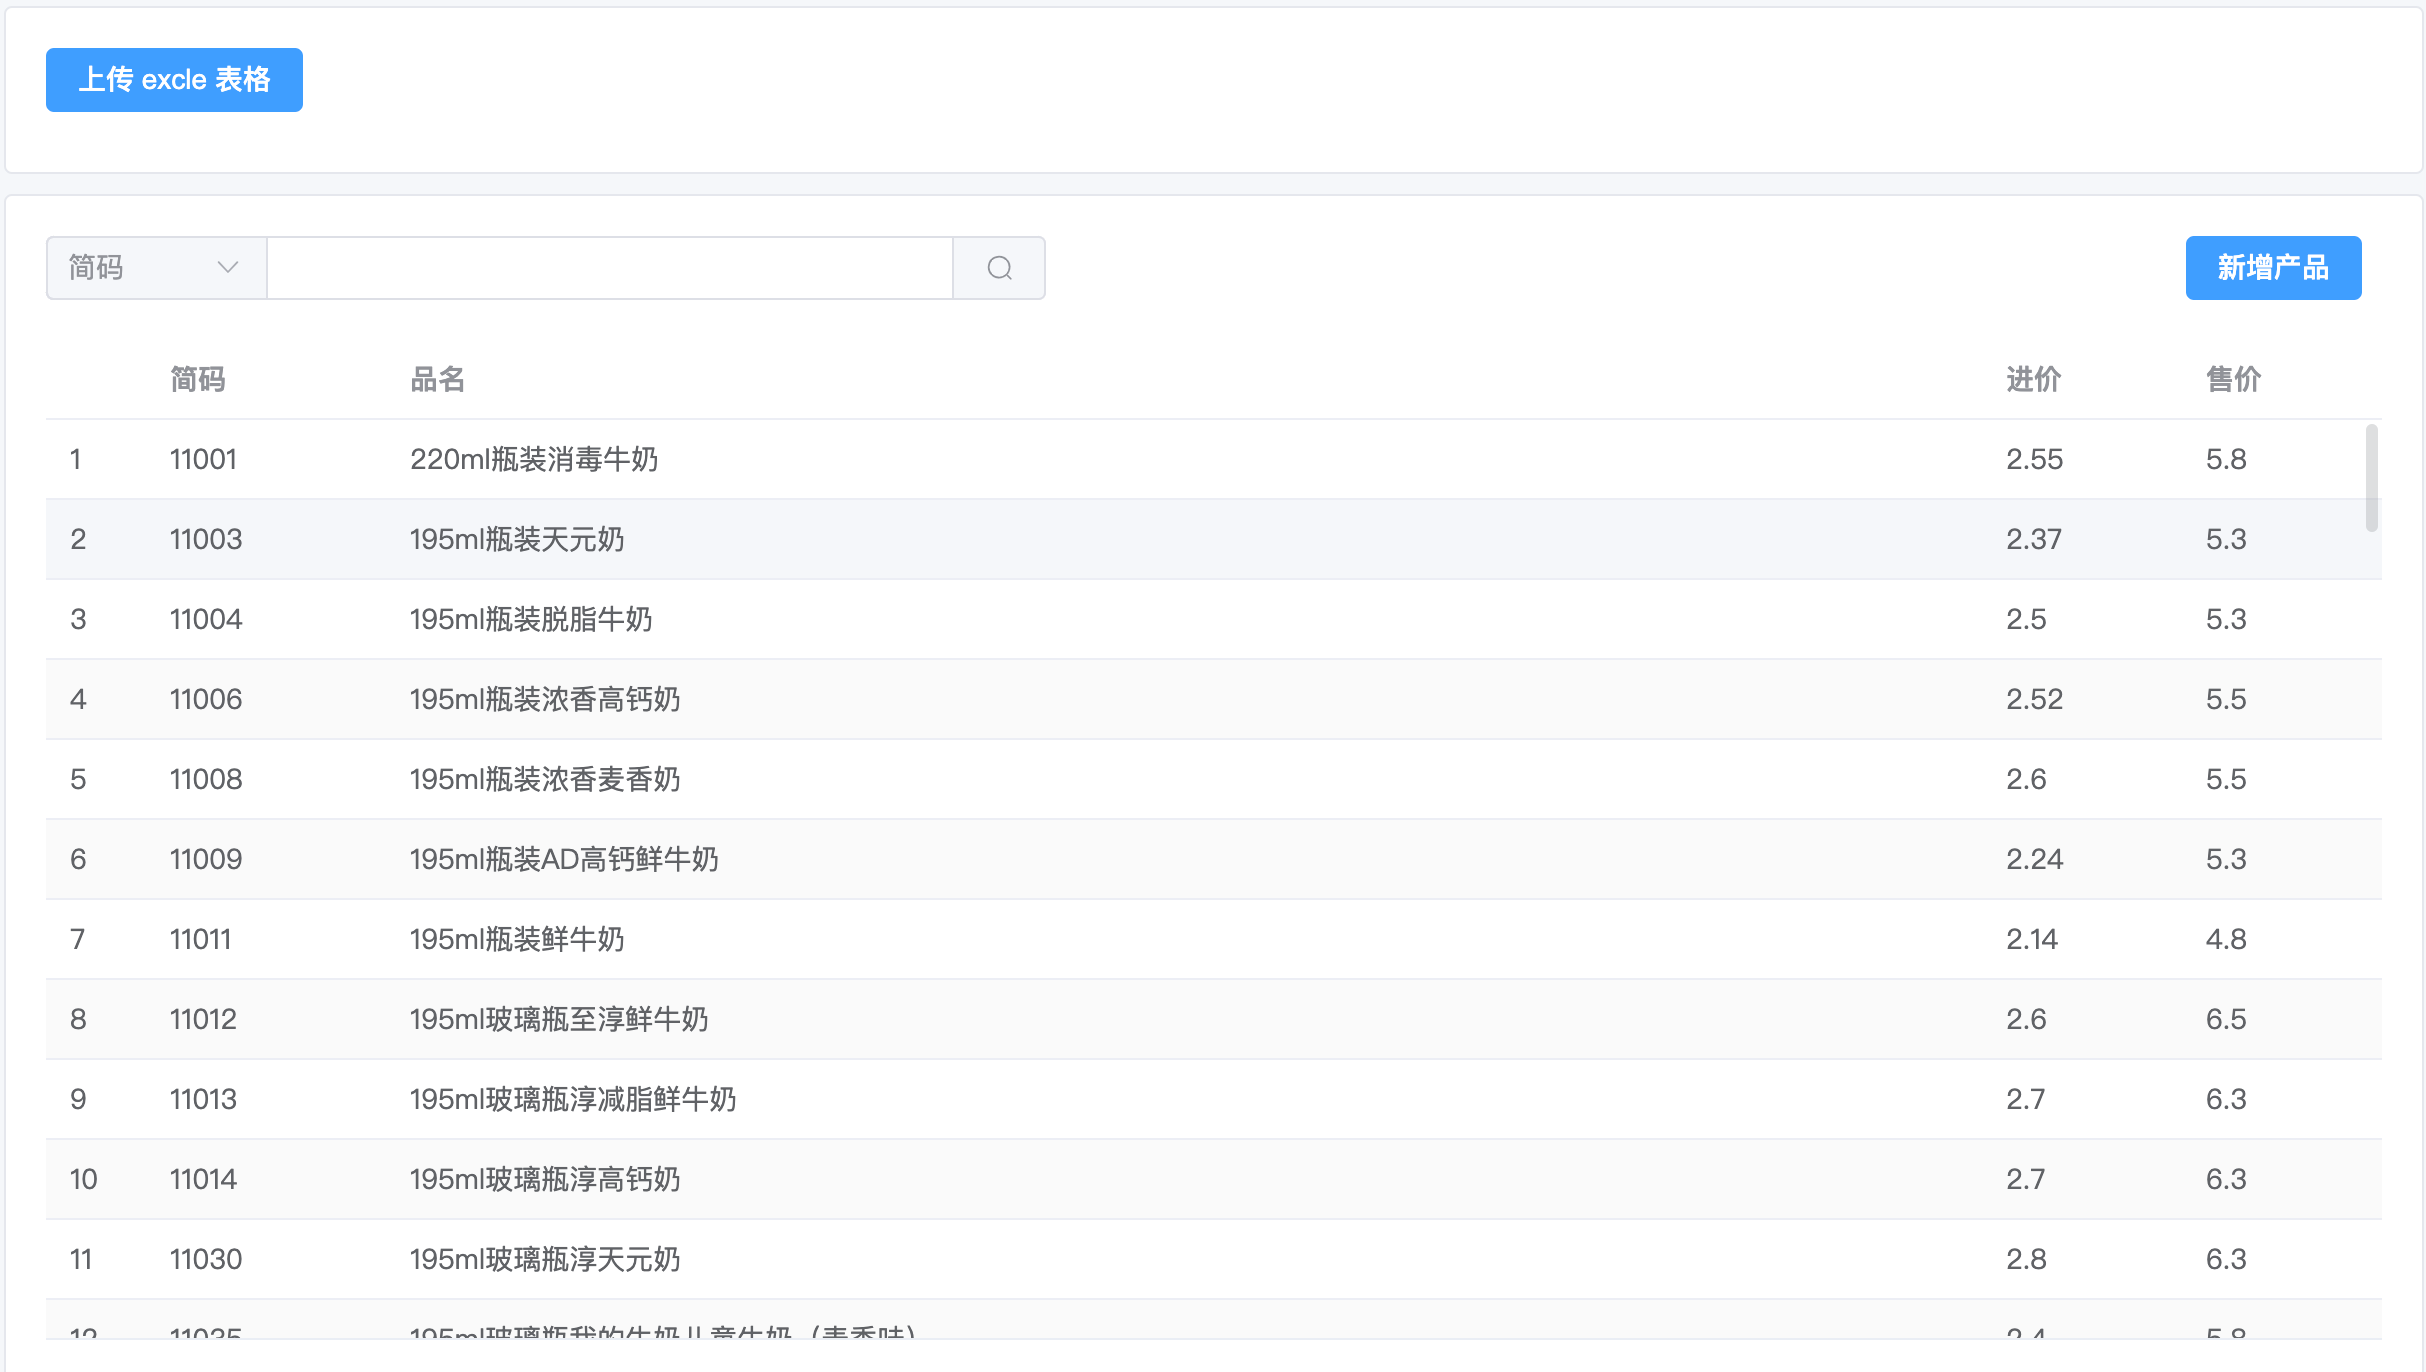Select code cell 11003
The height and width of the screenshot is (1372, 2426).
[205, 539]
